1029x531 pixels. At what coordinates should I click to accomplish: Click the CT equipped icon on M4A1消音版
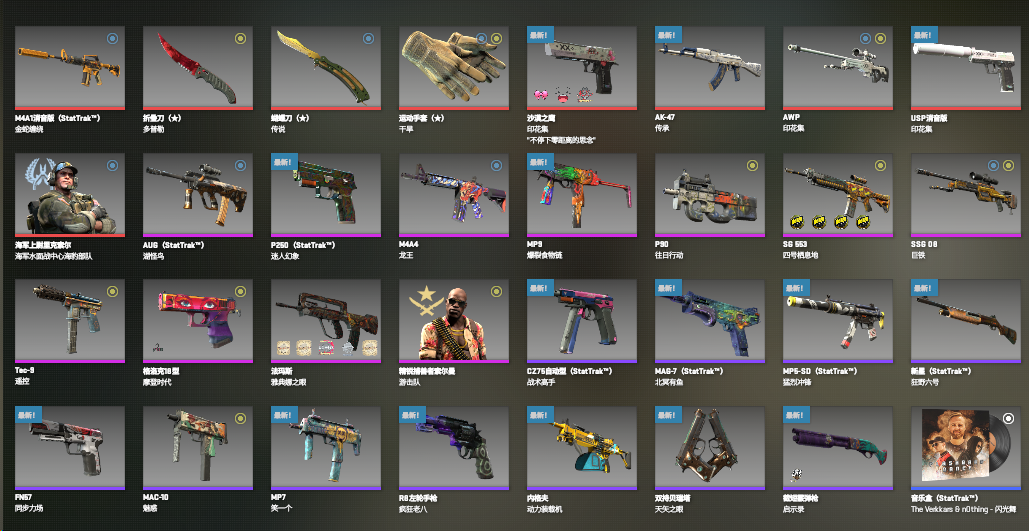point(112,39)
